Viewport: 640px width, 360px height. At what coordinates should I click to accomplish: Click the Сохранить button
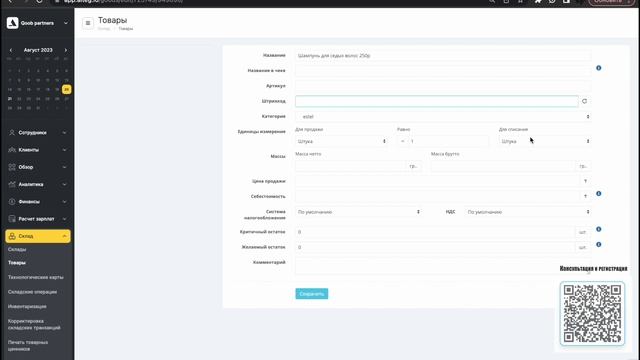(x=312, y=294)
